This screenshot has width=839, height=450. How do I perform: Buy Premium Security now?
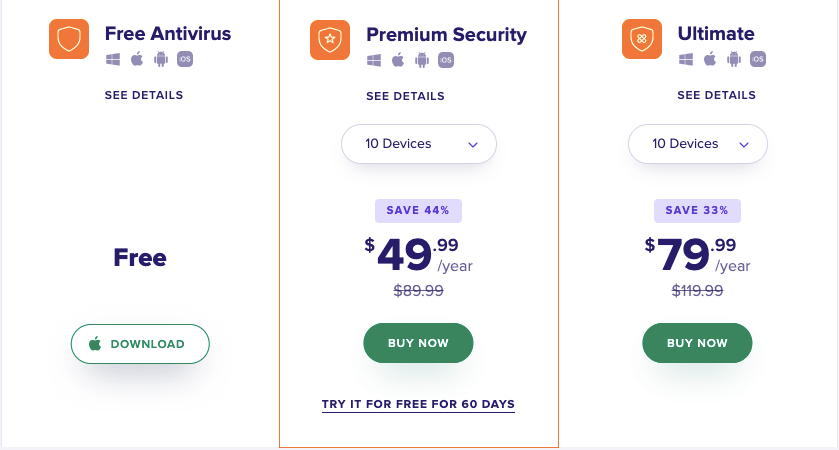(418, 343)
